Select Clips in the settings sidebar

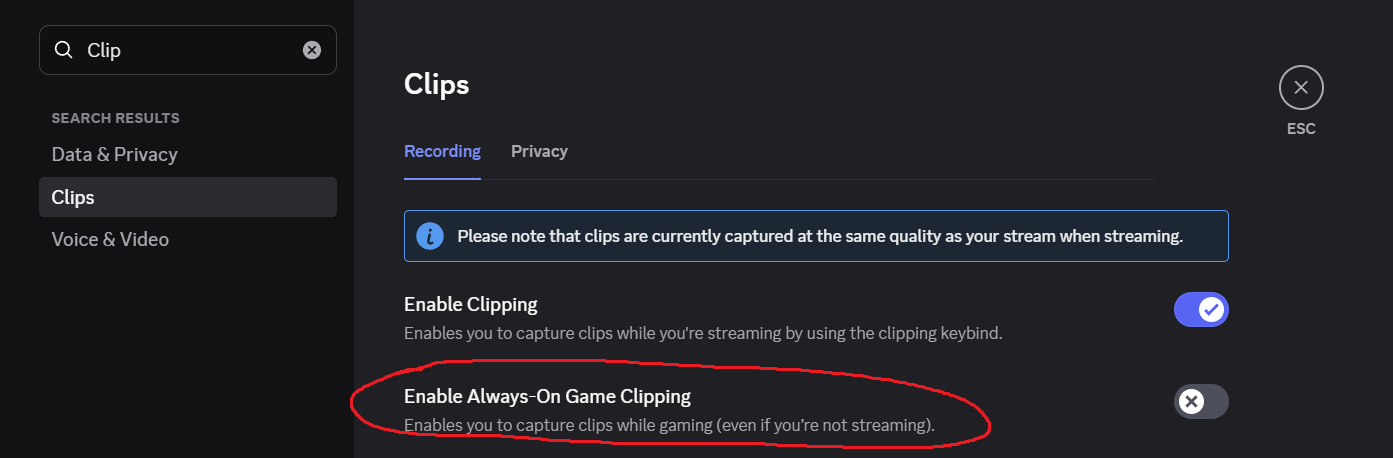(73, 197)
